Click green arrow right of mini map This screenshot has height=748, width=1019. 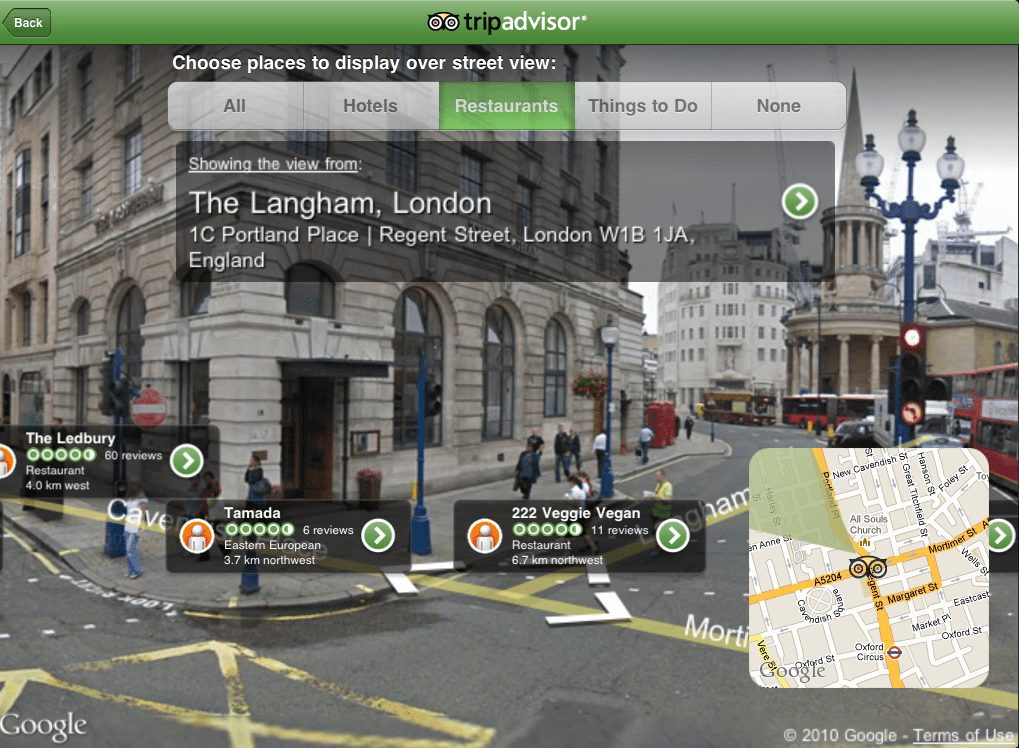click(x=1001, y=535)
